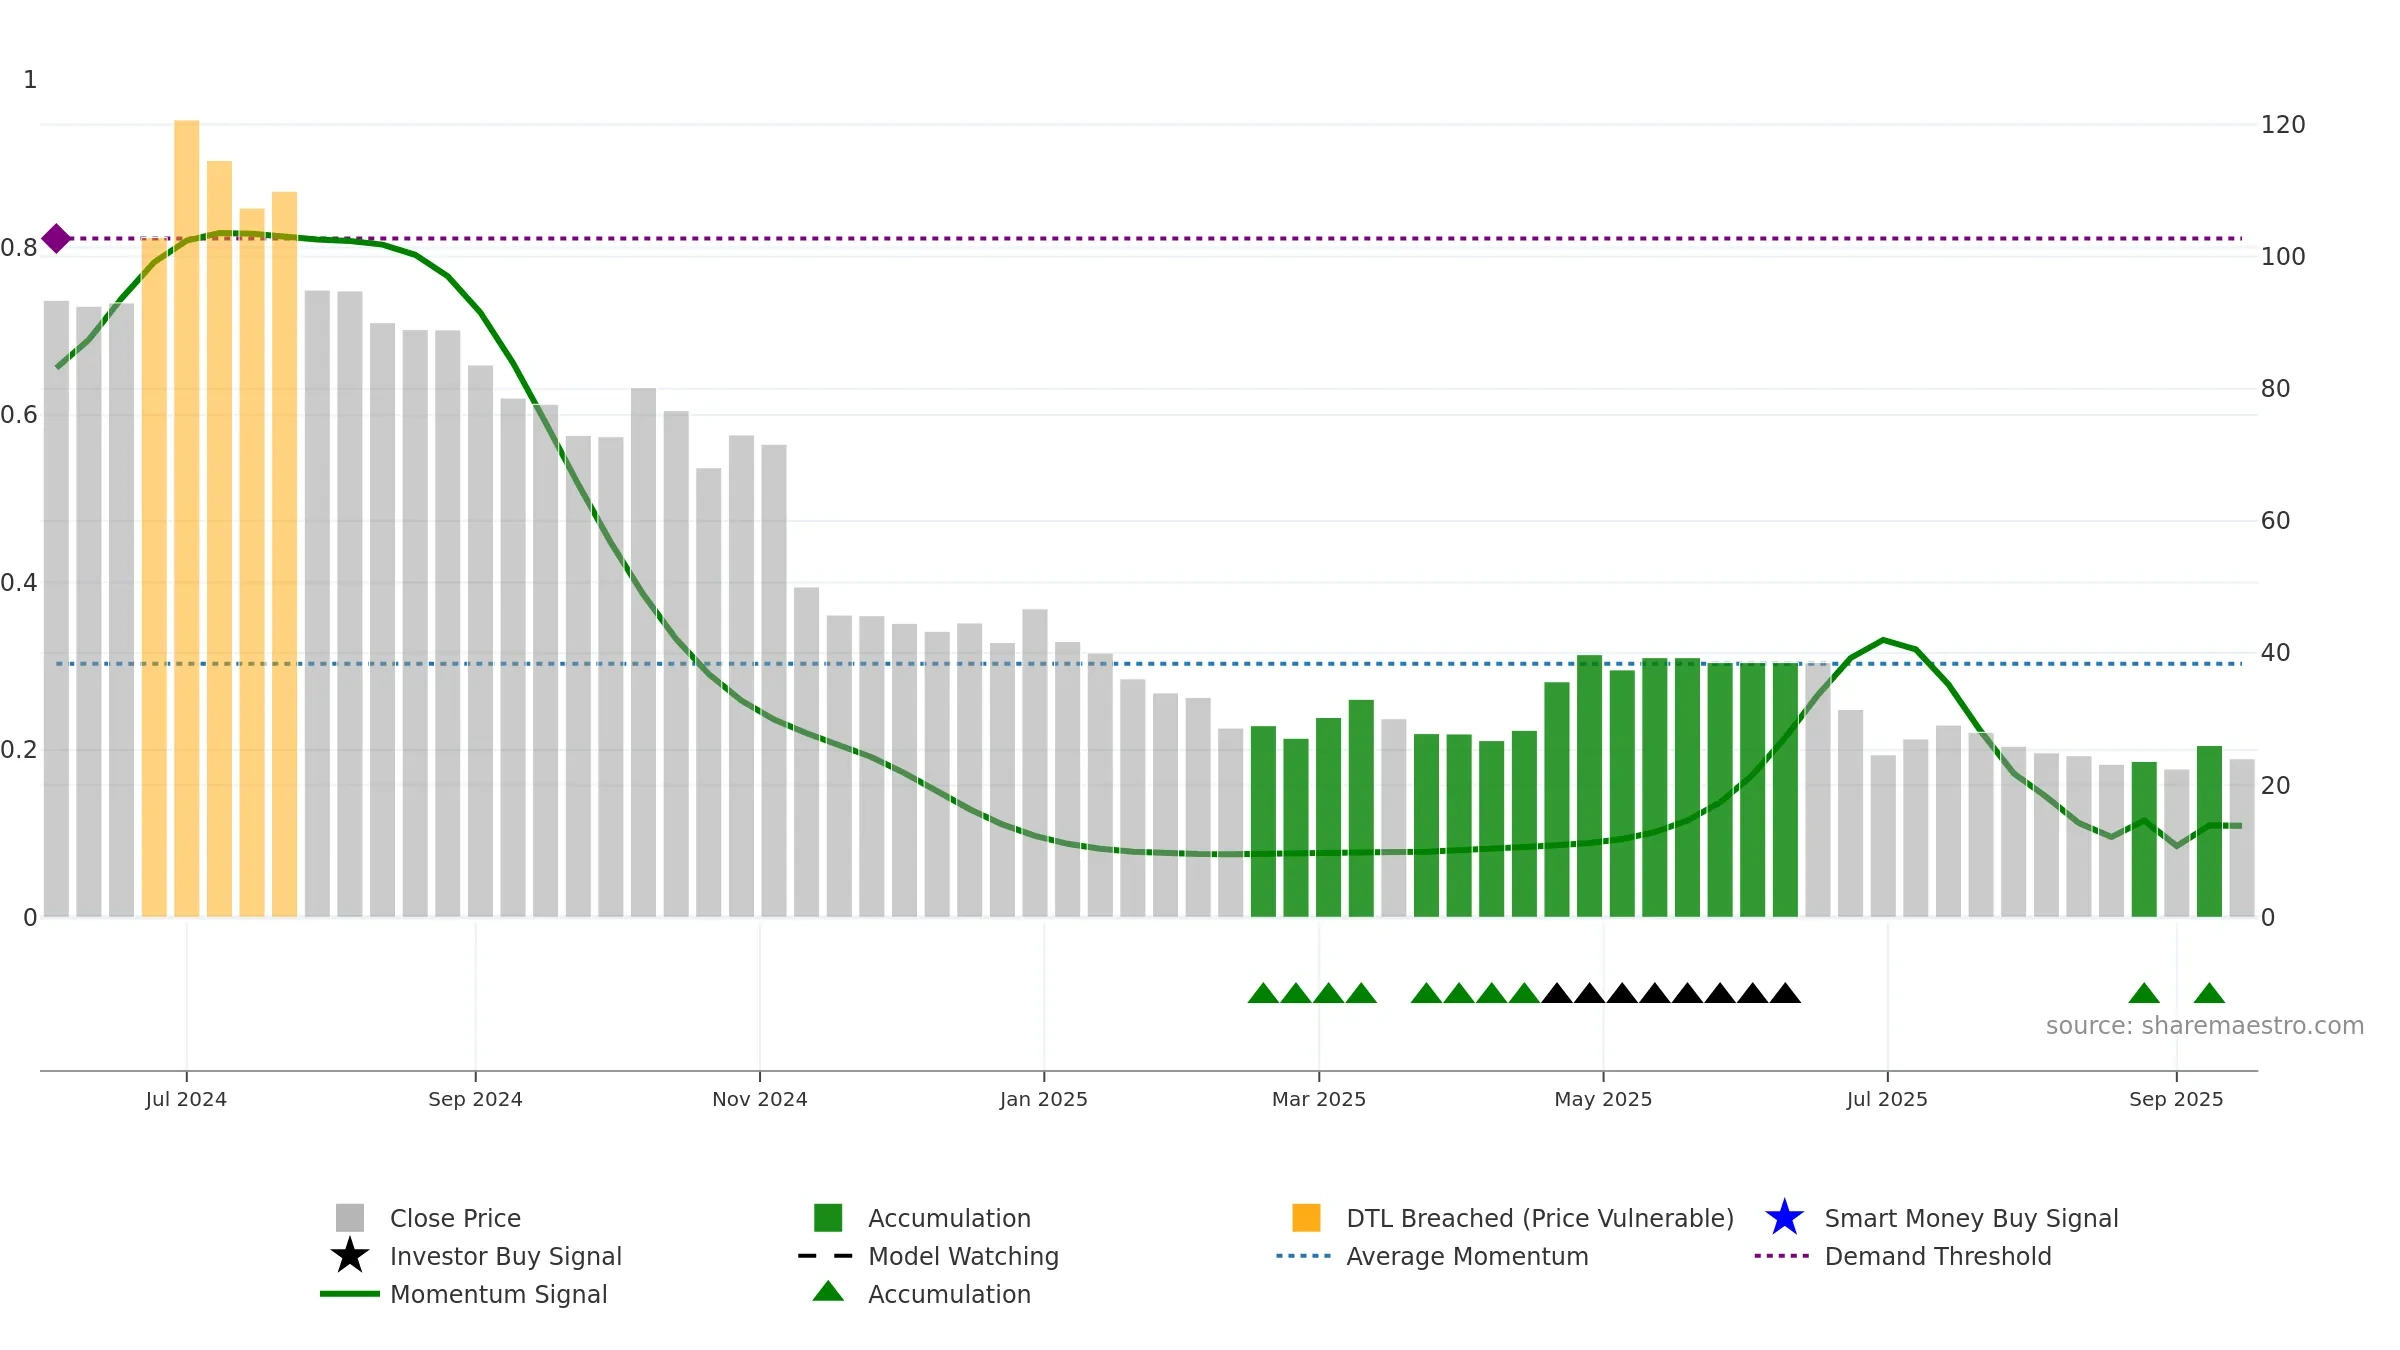Click the Jul 2025 axis label
The height and width of the screenshot is (1350, 2400).
1887,1099
